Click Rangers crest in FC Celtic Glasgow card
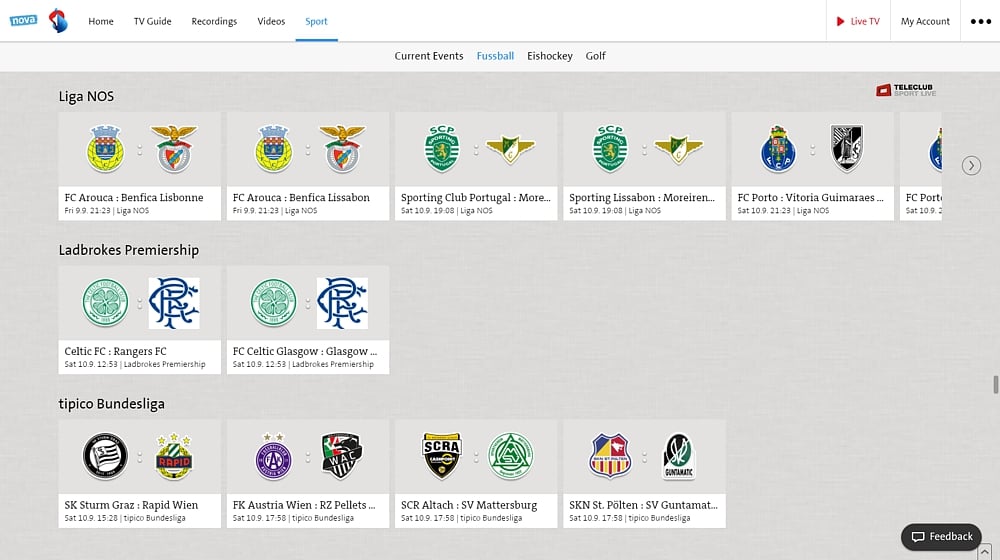Screen dimensions: 1000x560 (x=342, y=303)
